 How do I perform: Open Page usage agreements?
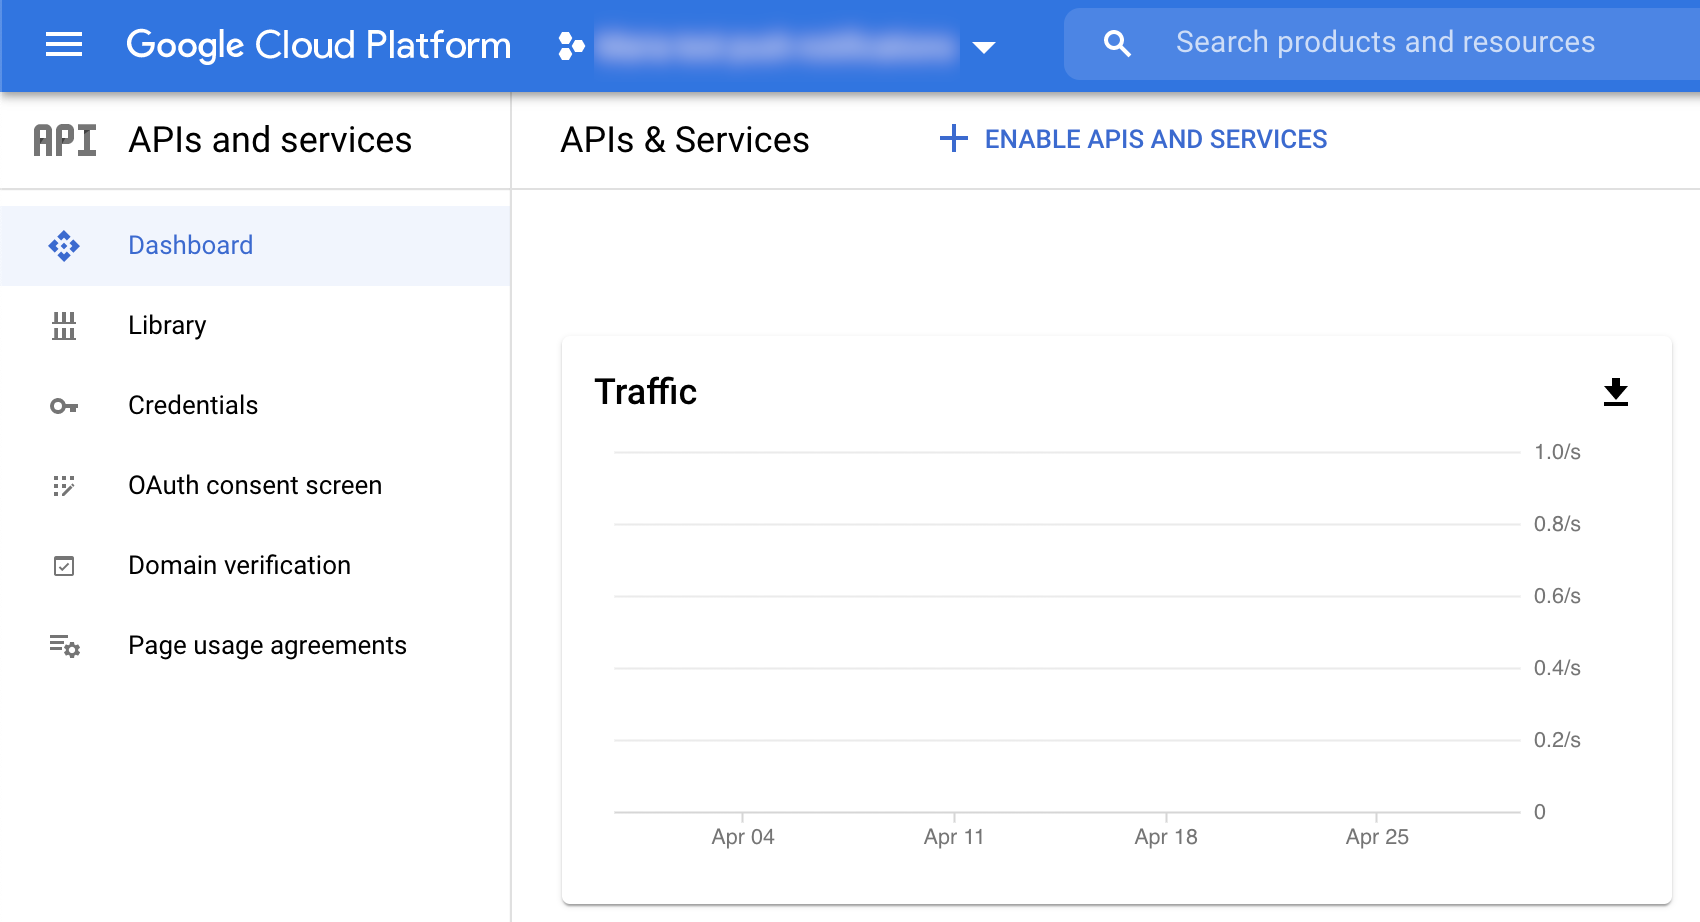[x=267, y=646]
